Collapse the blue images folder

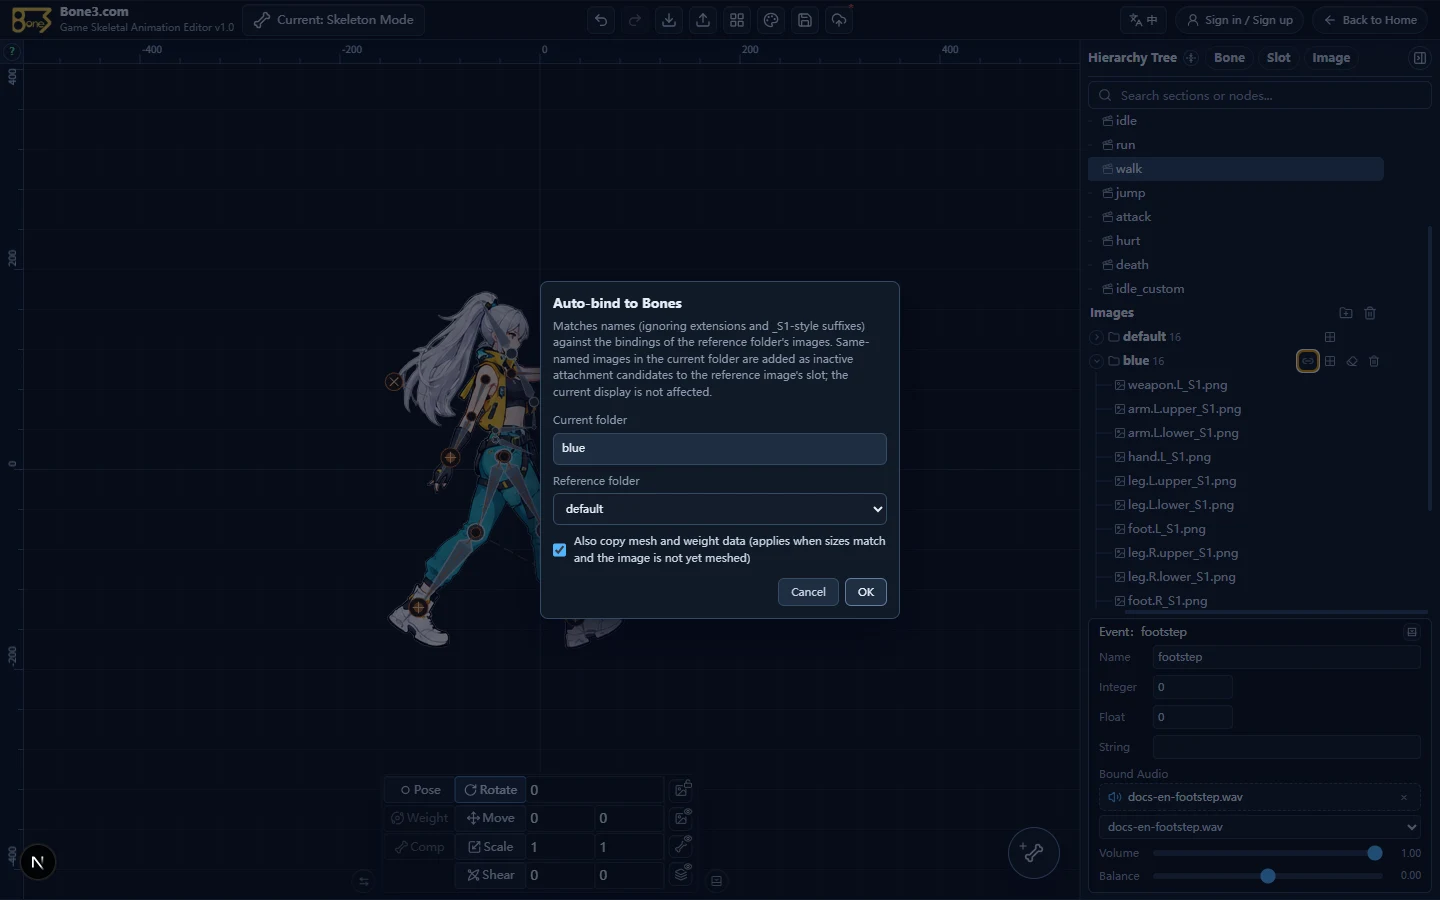pos(1097,361)
